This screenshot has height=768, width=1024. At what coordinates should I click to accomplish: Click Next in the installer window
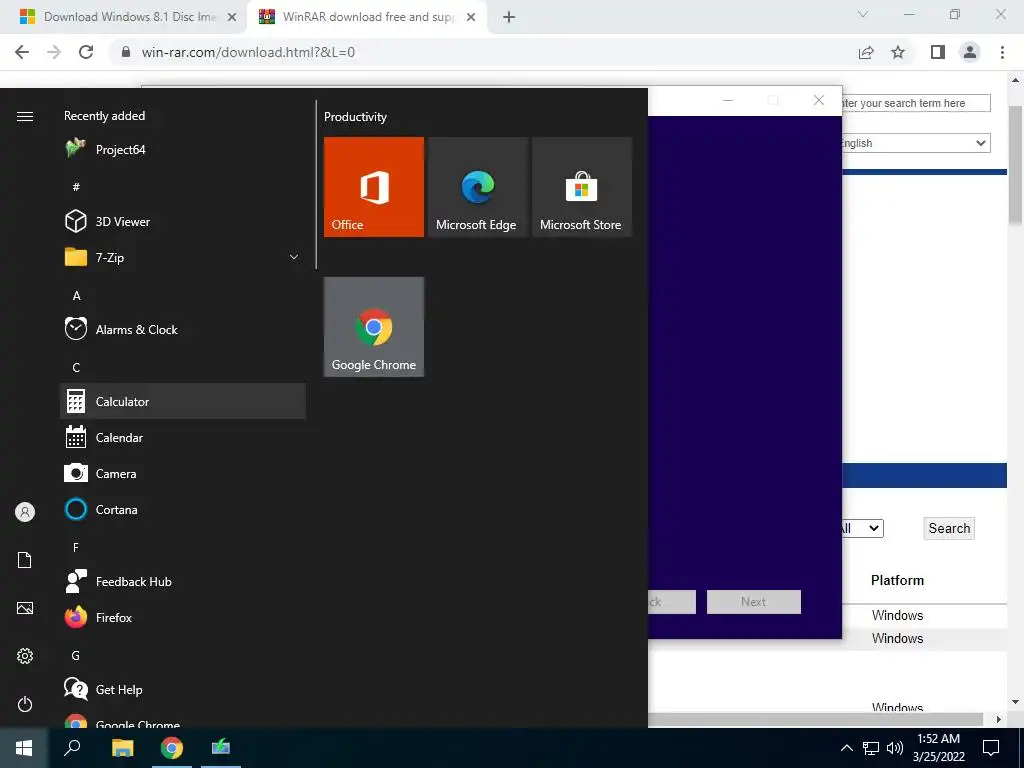pyautogui.click(x=754, y=601)
